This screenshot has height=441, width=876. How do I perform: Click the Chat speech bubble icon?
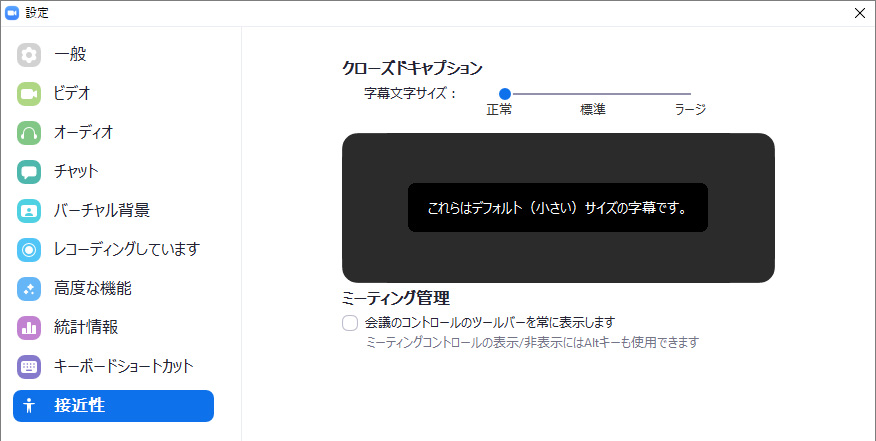pos(29,171)
